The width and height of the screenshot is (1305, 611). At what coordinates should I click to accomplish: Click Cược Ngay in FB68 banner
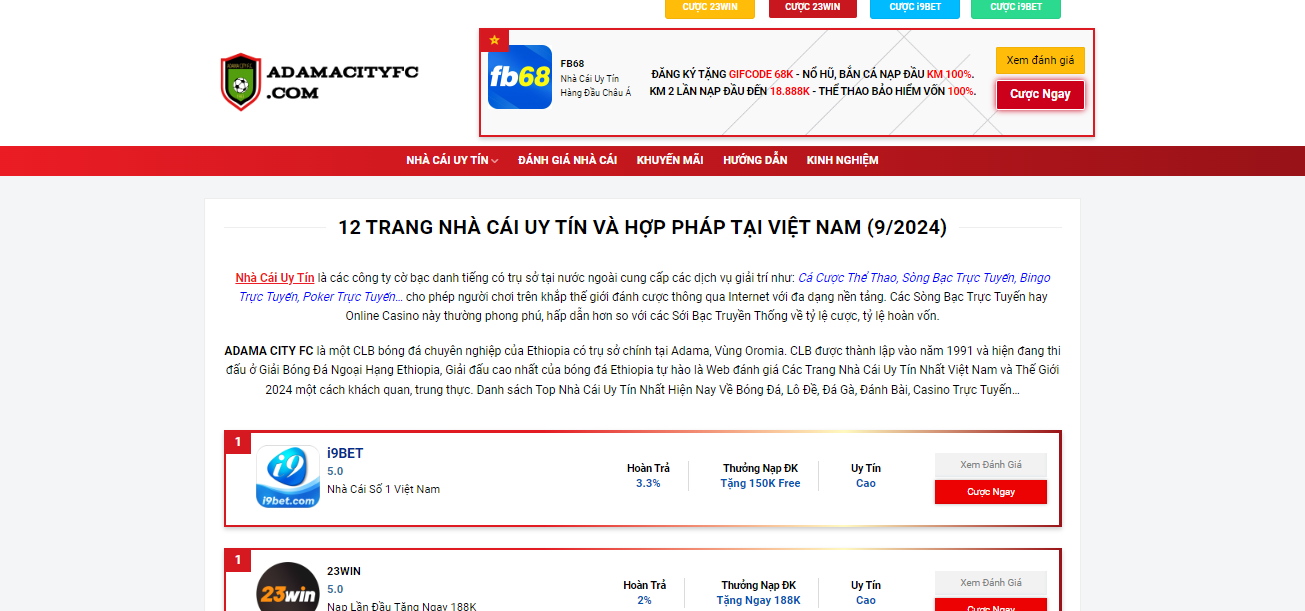pyautogui.click(x=1040, y=94)
